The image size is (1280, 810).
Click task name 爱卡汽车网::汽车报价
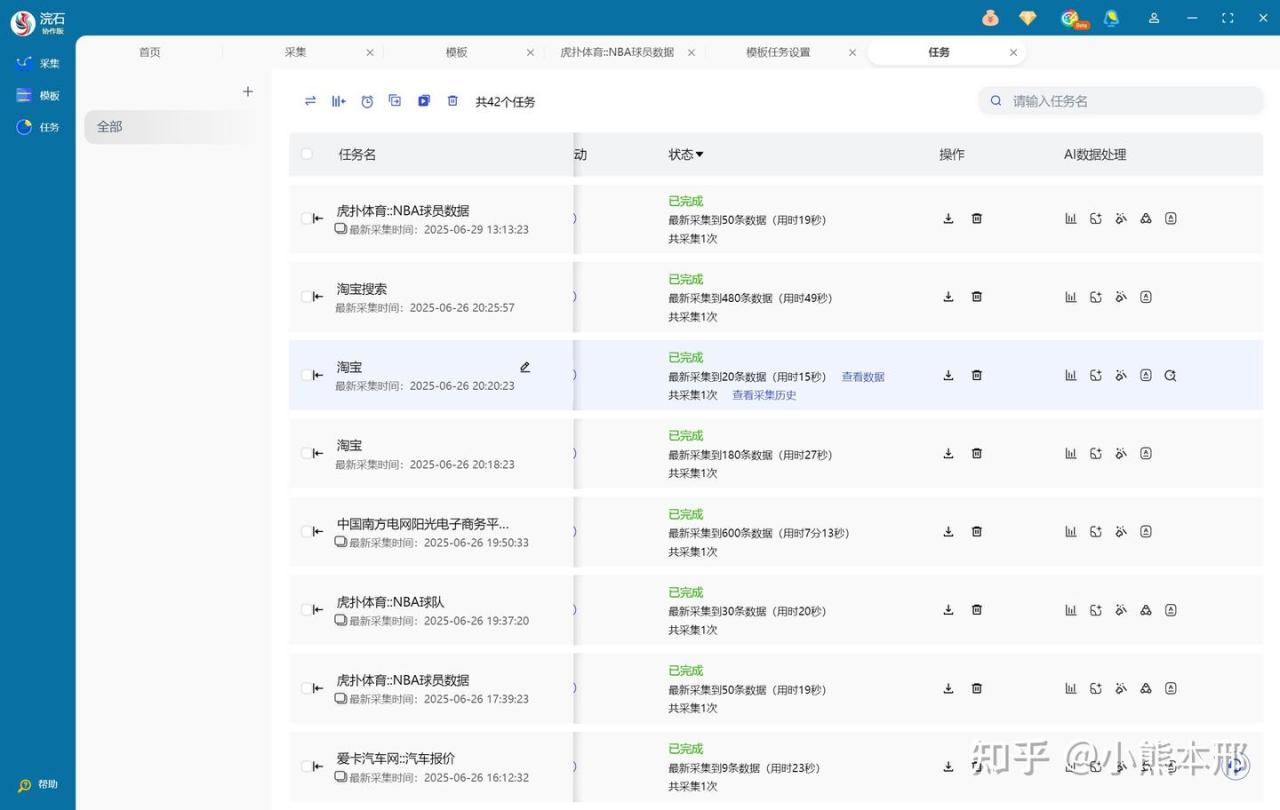396,758
